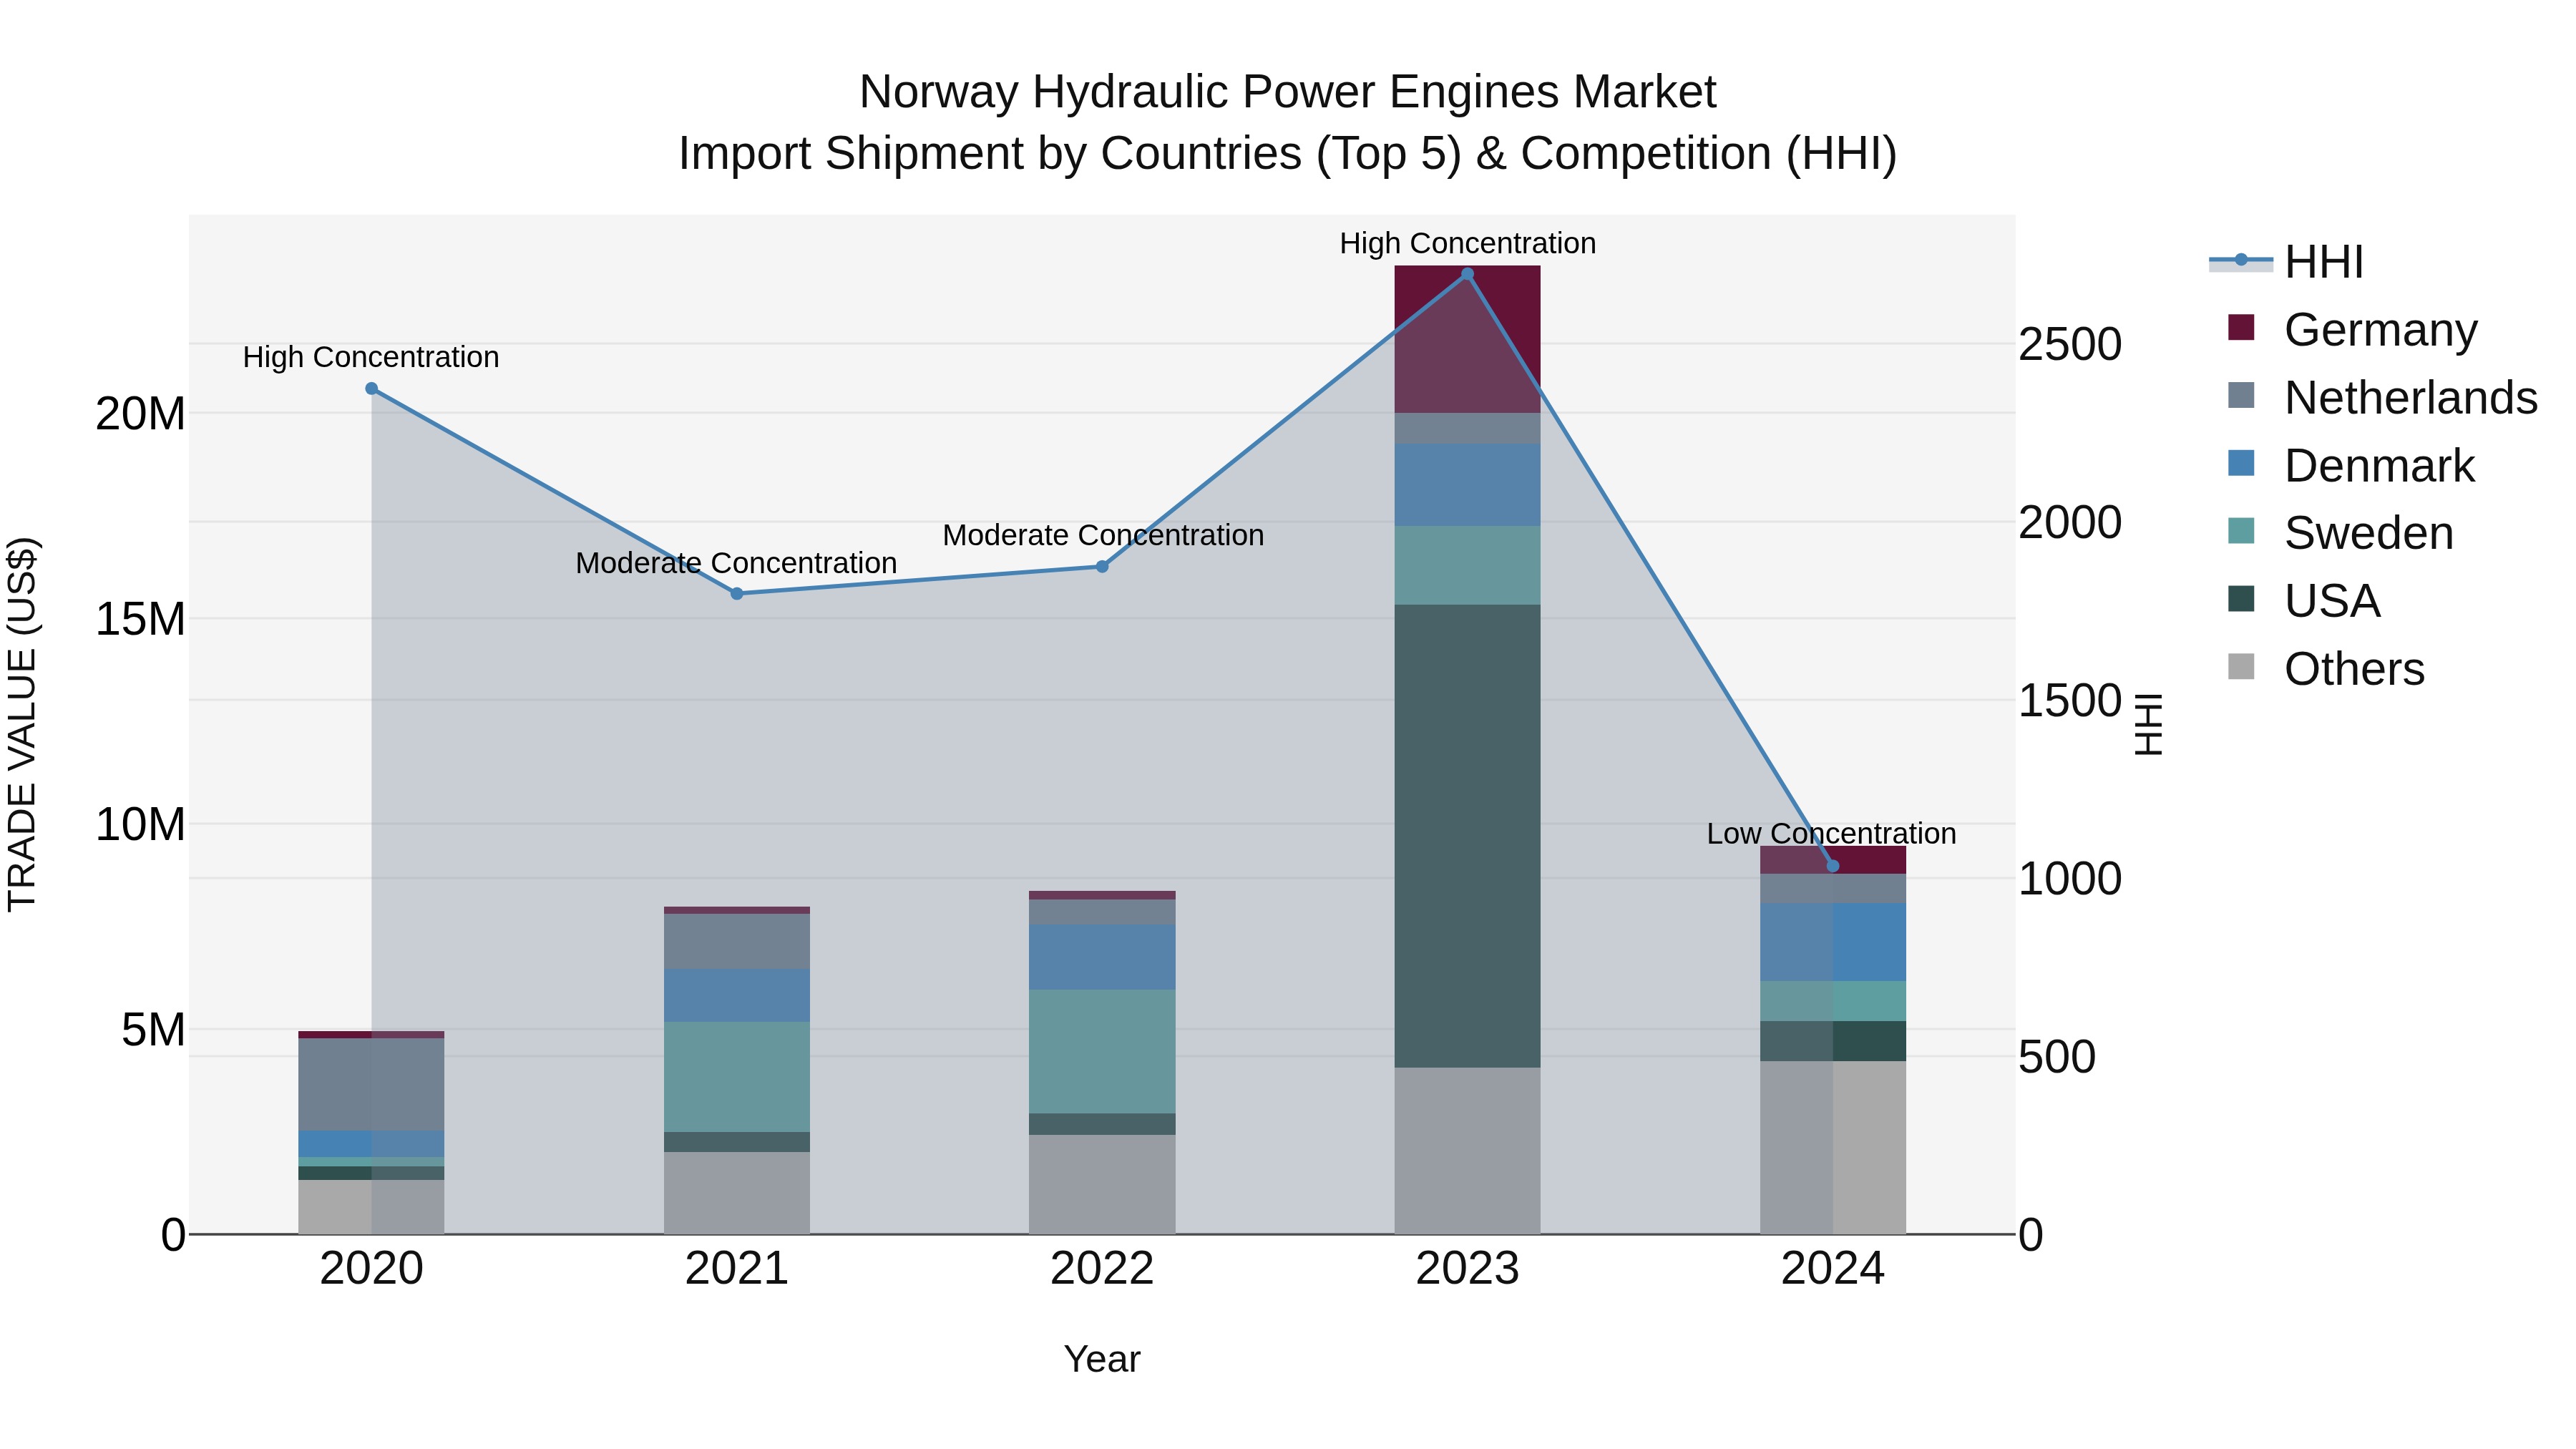The width and height of the screenshot is (2576, 1449).
Task: Select the Sweden segment in the 2022 bar
Action: point(1102,1051)
